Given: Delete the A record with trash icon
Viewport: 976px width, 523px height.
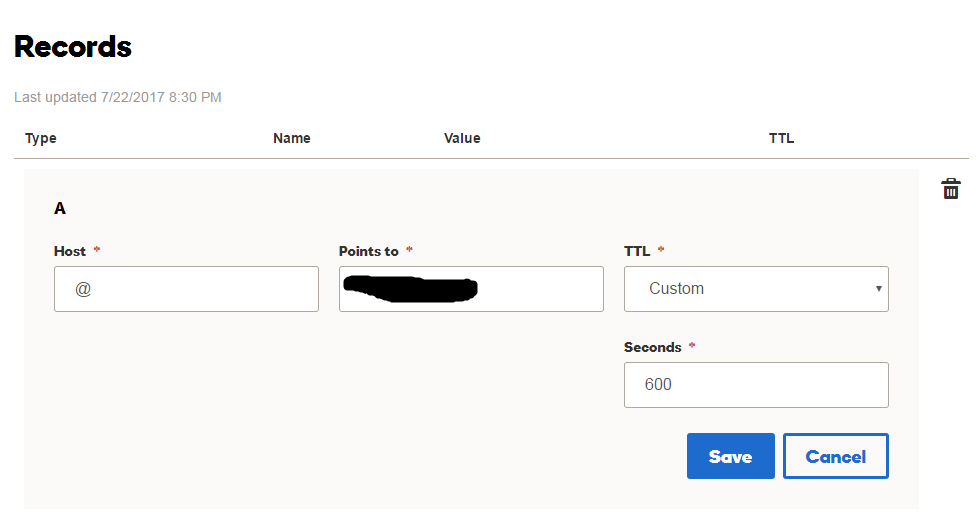Looking at the screenshot, I should click(x=951, y=188).
